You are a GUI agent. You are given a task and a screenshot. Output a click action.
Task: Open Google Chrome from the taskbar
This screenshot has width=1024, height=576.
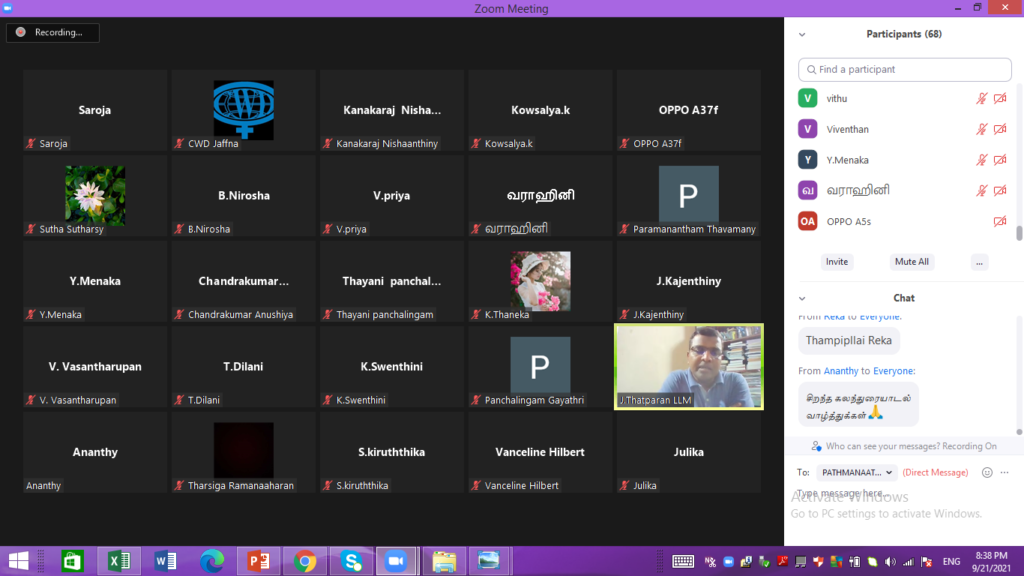(x=305, y=561)
